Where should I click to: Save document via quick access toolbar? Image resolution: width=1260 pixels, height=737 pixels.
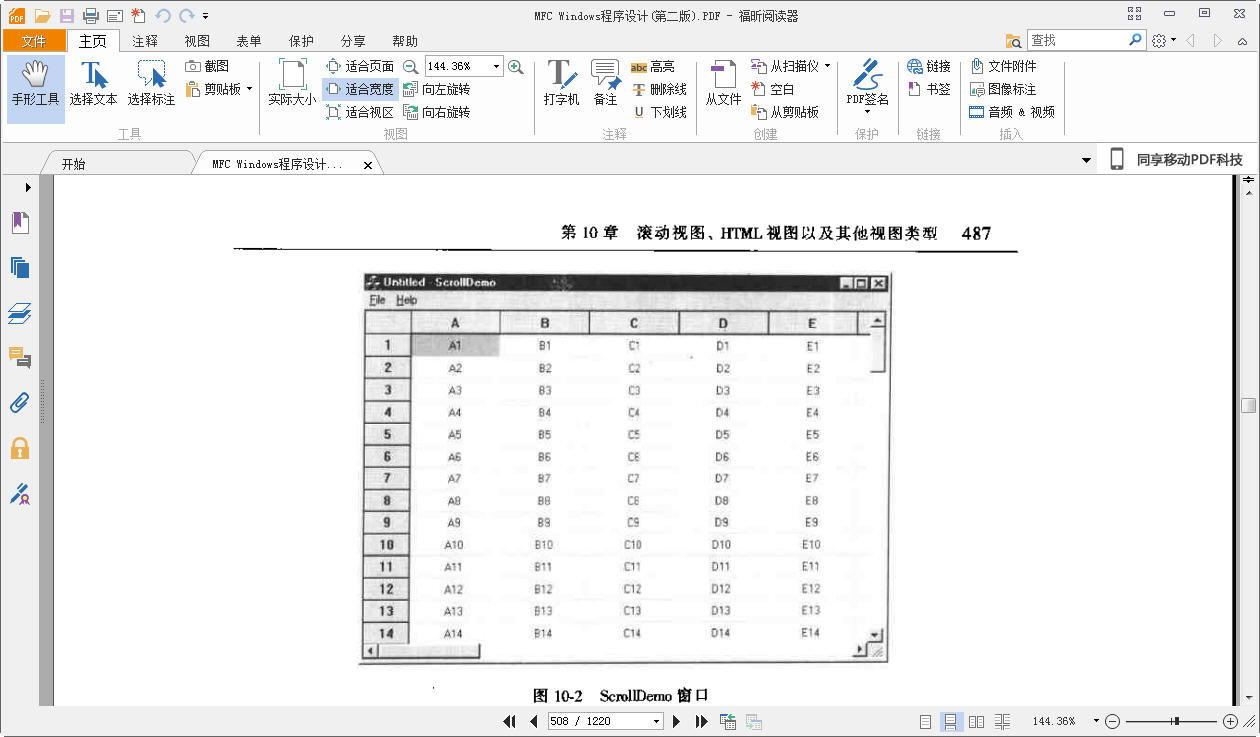click(x=66, y=15)
